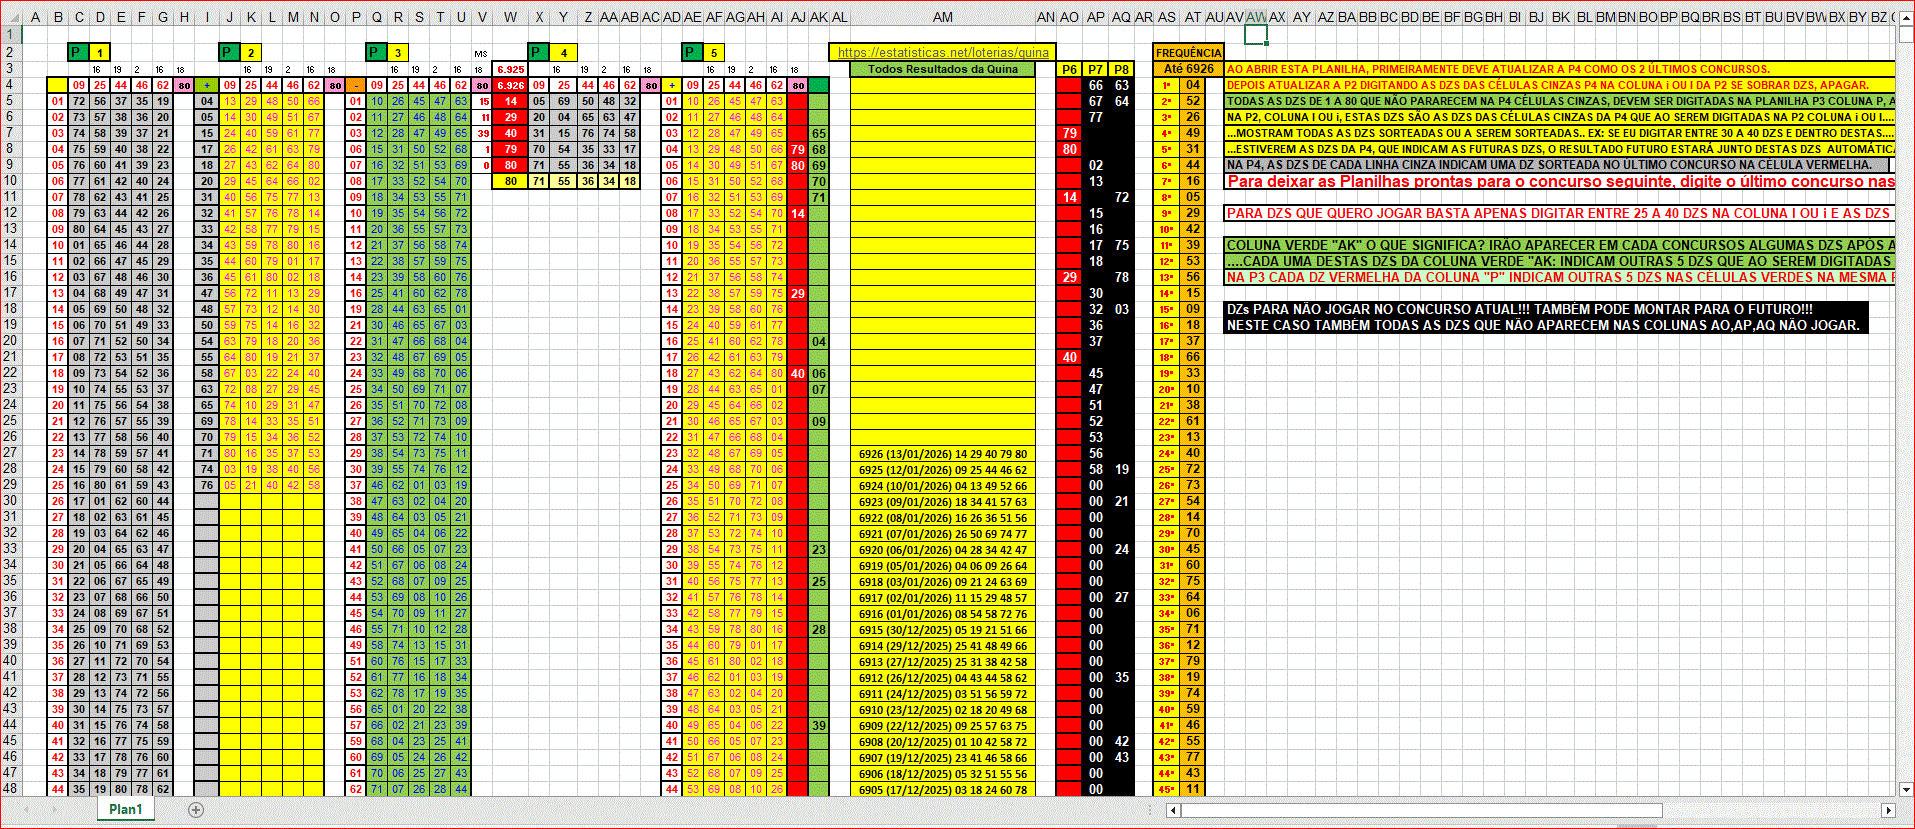Click the green P cell beside yellow 1
Viewport: 1915px width, 829px height.
click(x=78, y=52)
